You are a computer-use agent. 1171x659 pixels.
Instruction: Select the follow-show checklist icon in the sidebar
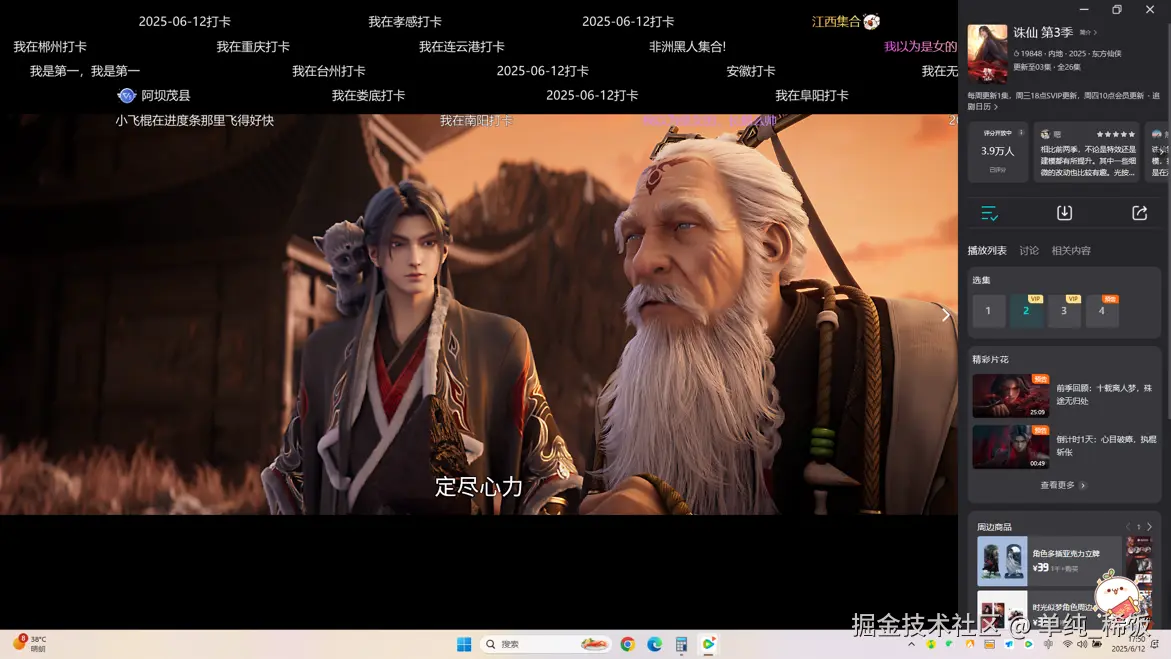pos(990,212)
